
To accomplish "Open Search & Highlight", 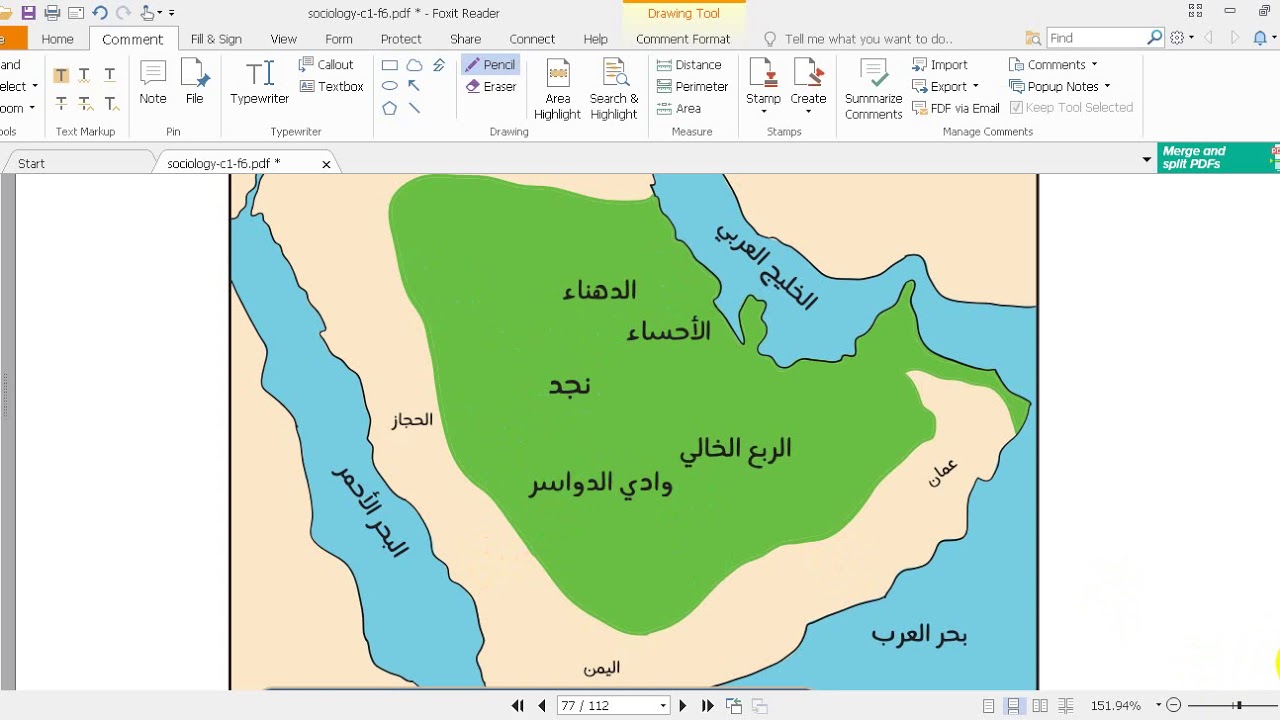I will (614, 90).
